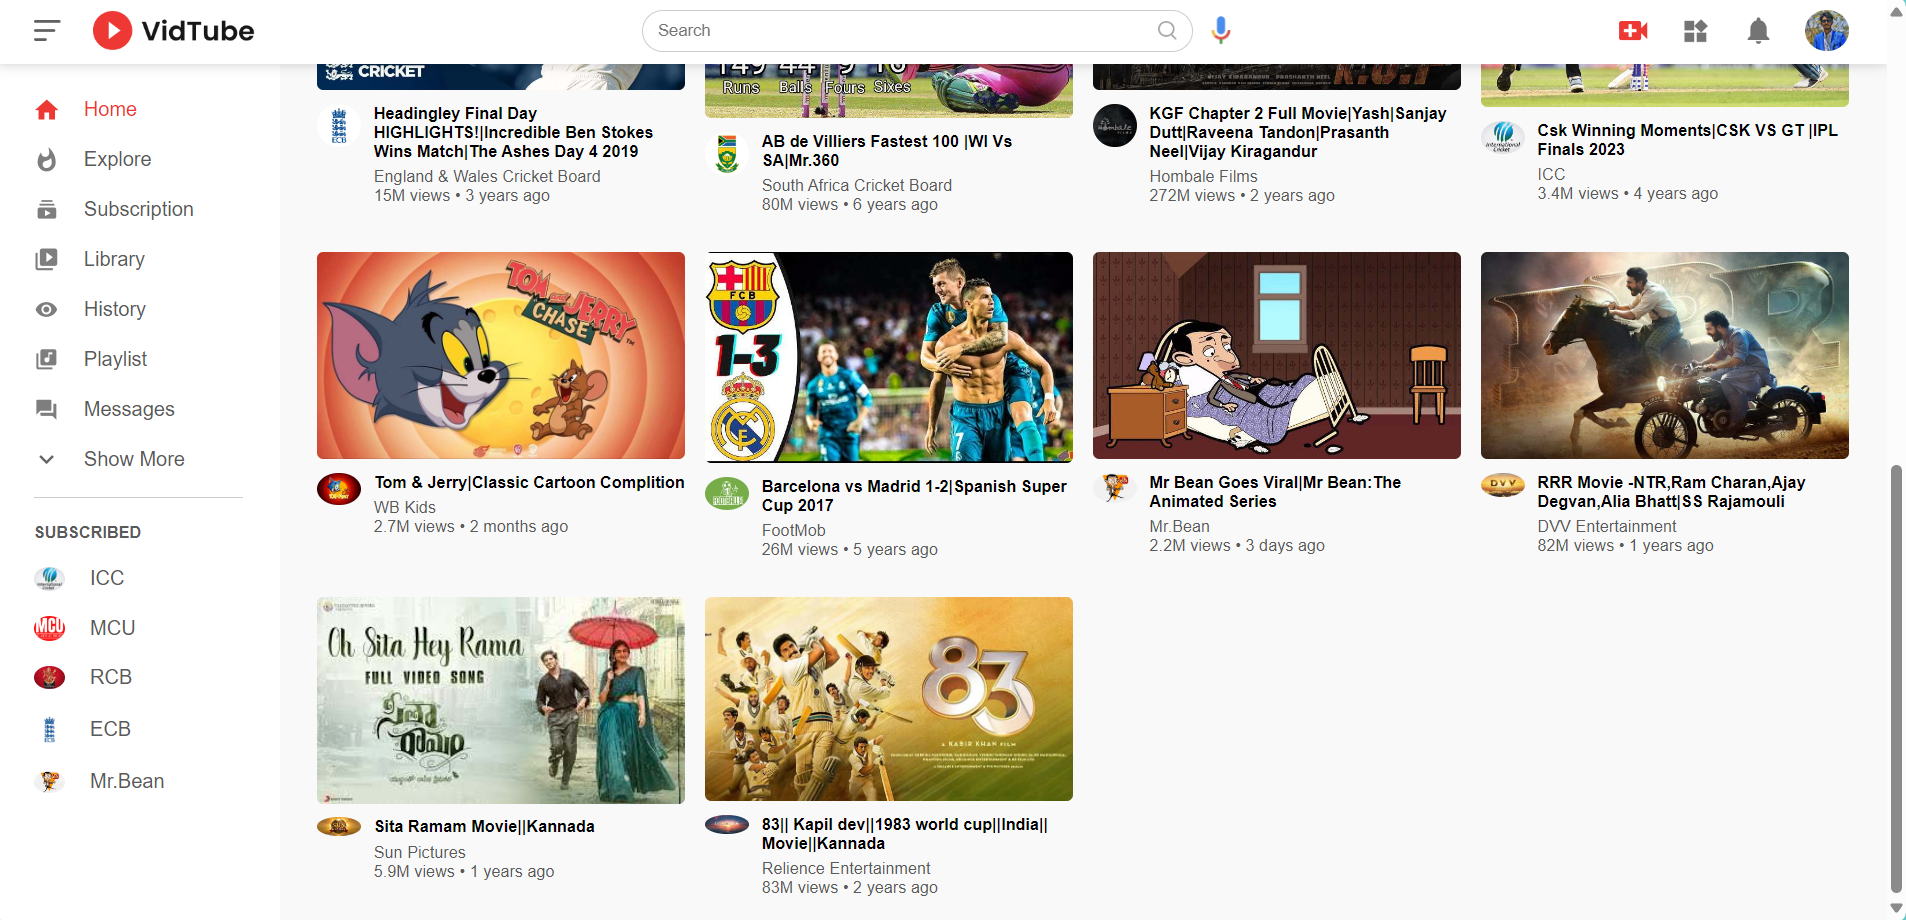Open the create video camera icon
This screenshot has width=1906, height=920.
click(x=1632, y=31)
